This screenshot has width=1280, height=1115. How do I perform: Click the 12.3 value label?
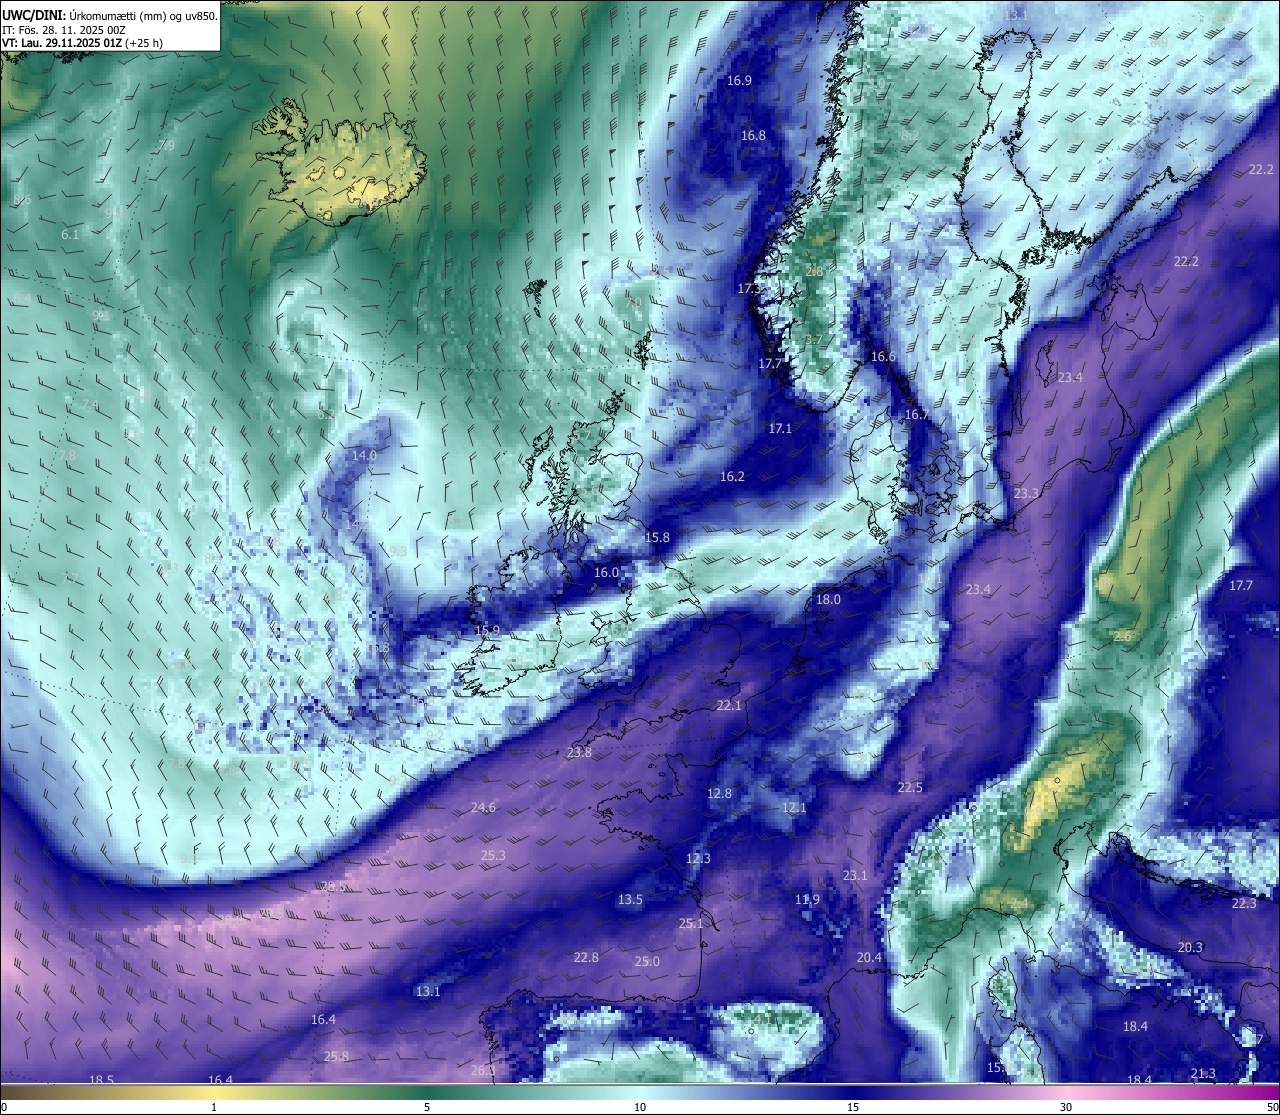(698, 859)
